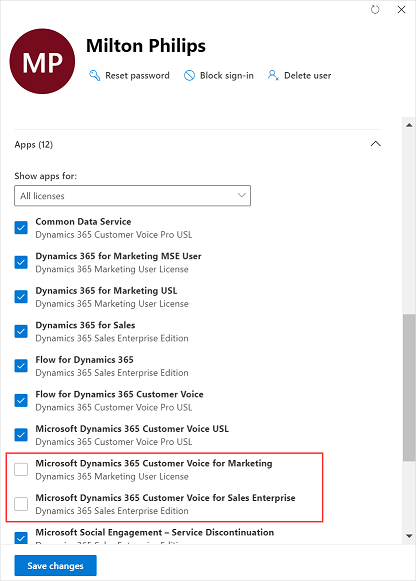Uncheck Dynamics 365 for Marketing MSE User
The width and height of the screenshot is (416, 581).
[21, 262]
